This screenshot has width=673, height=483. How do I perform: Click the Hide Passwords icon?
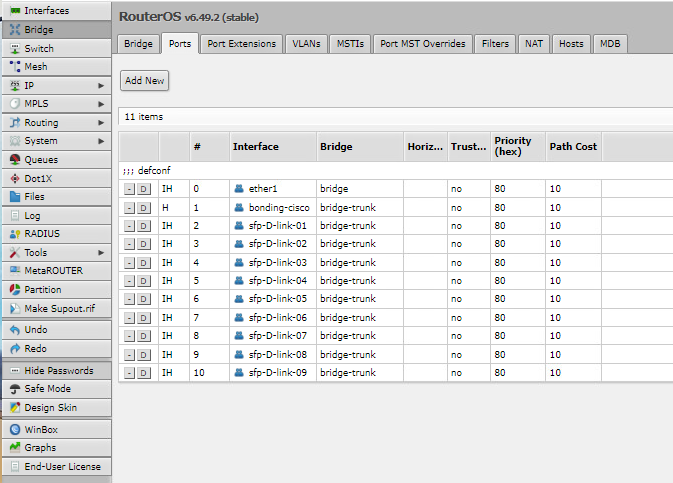pos(15,371)
